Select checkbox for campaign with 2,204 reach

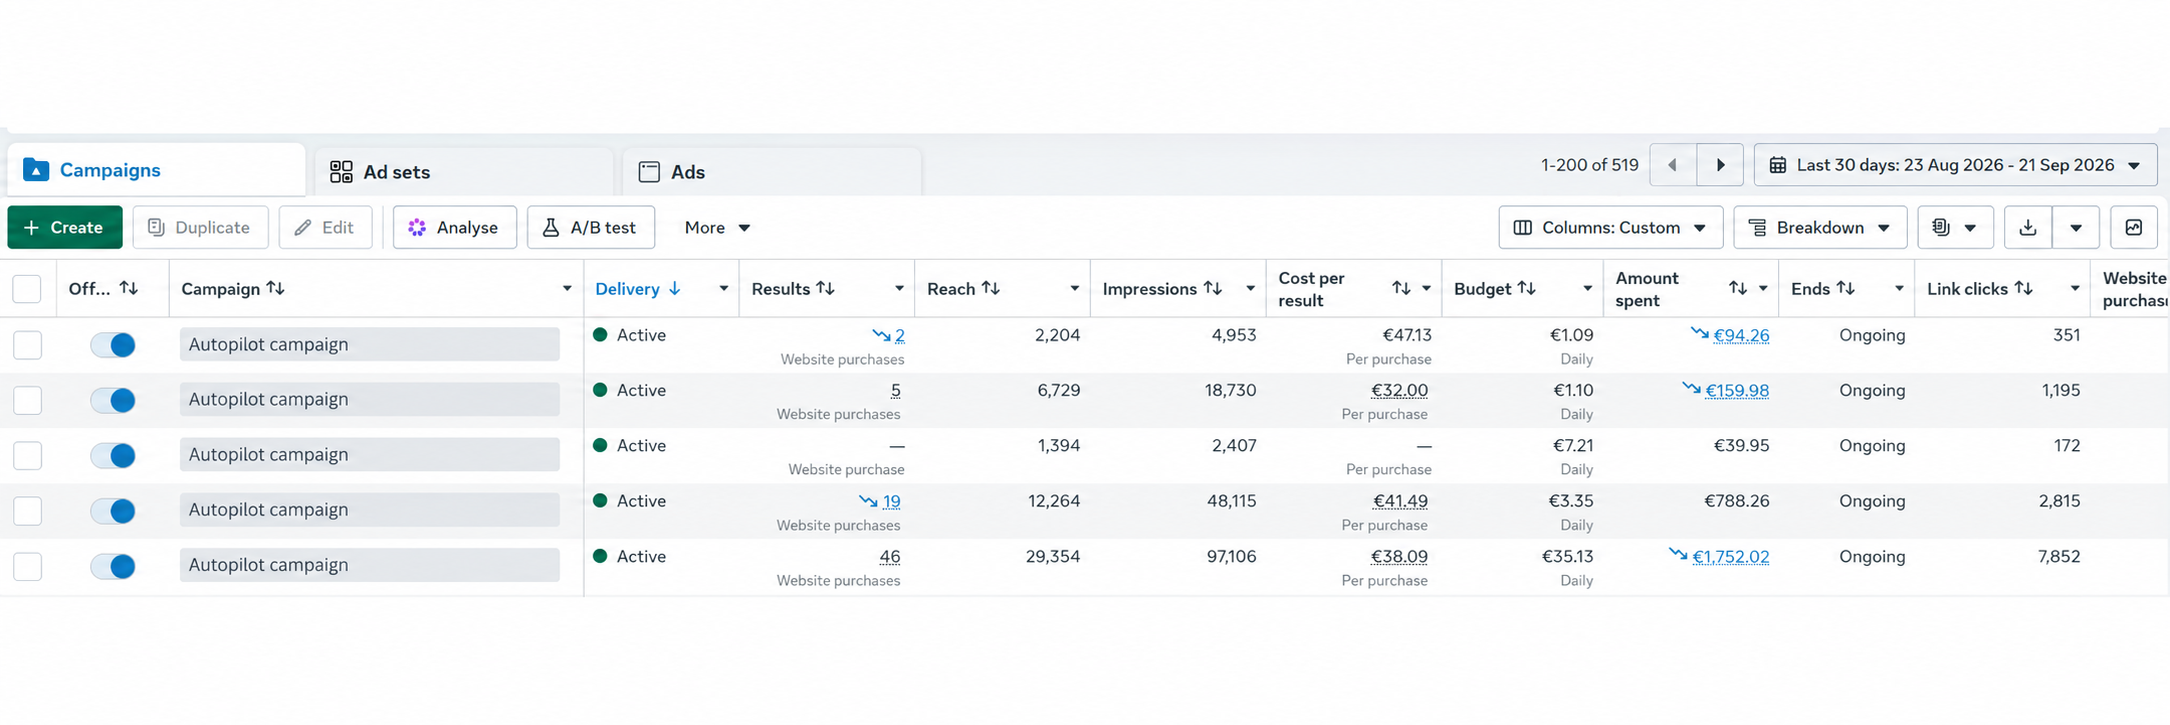pyautogui.click(x=28, y=345)
